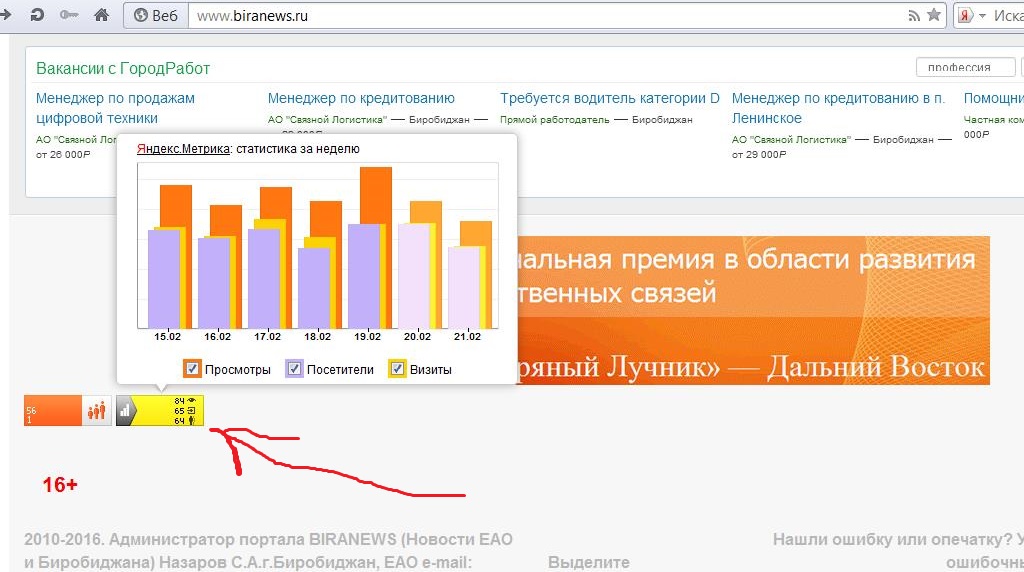Click the chart bar group for 19.02

point(370,247)
